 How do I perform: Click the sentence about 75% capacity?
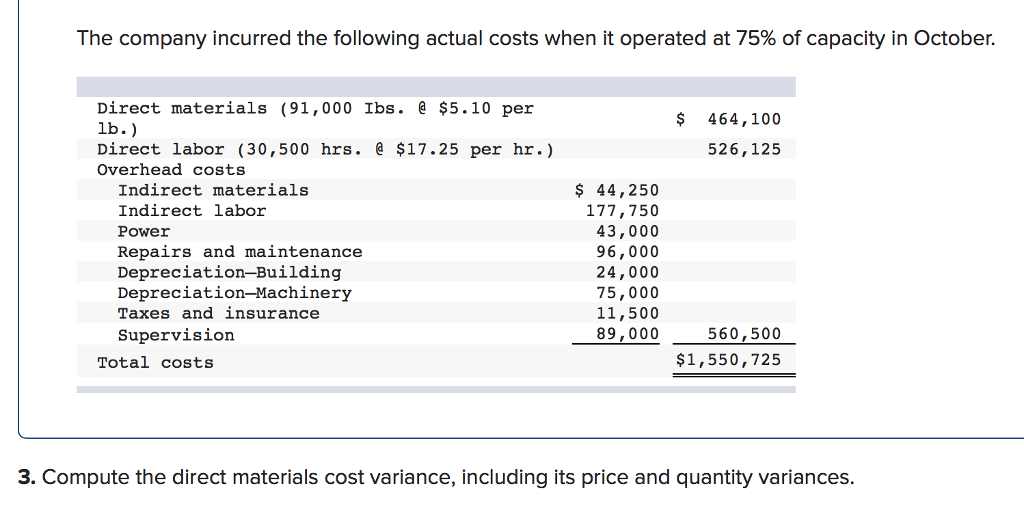(x=536, y=39)
